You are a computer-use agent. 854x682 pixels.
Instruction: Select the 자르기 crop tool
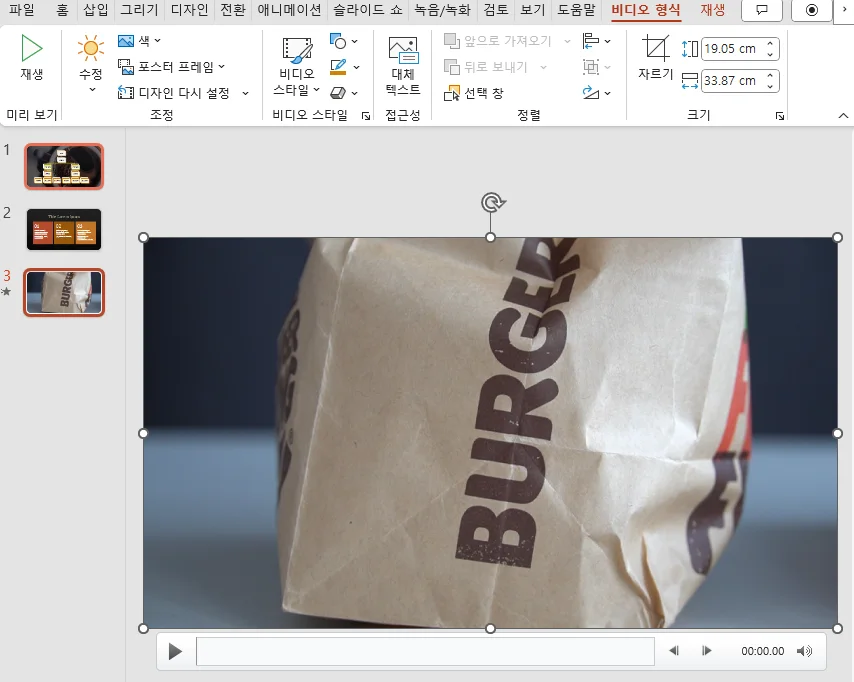[656, 57]
